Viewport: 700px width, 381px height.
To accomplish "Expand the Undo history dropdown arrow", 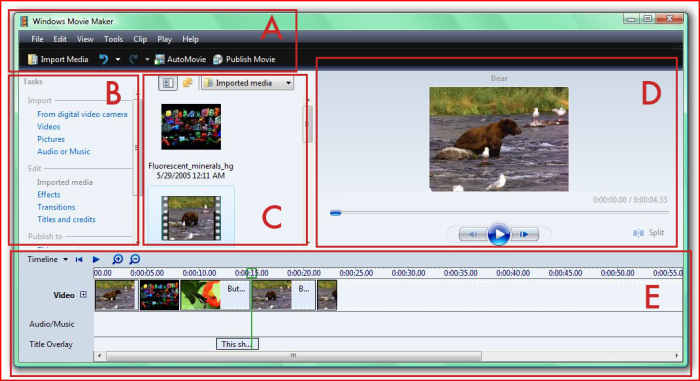I will [118, 59].
